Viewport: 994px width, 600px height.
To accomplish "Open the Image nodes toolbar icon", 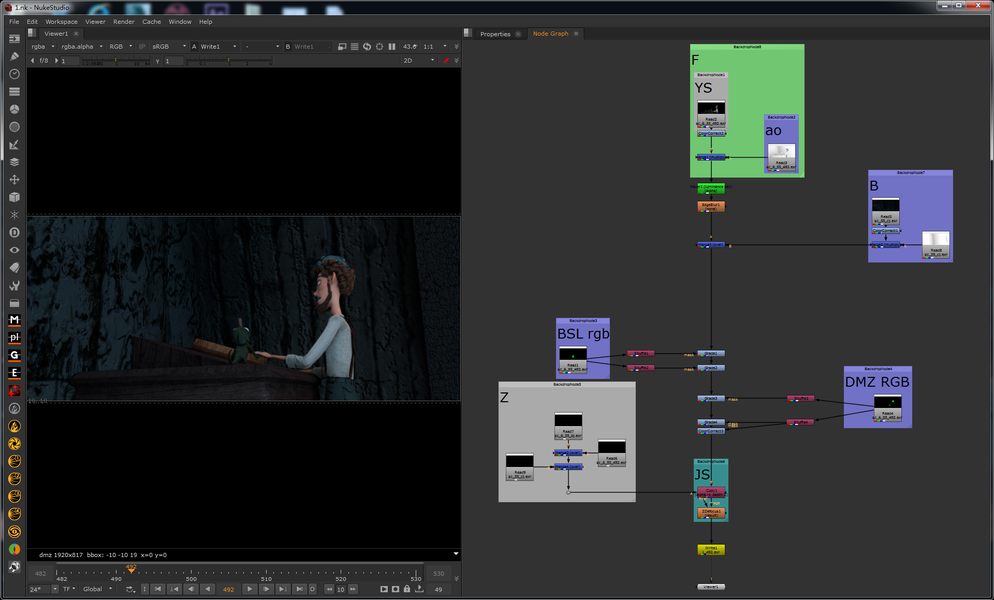I will (x=14, y=39).
